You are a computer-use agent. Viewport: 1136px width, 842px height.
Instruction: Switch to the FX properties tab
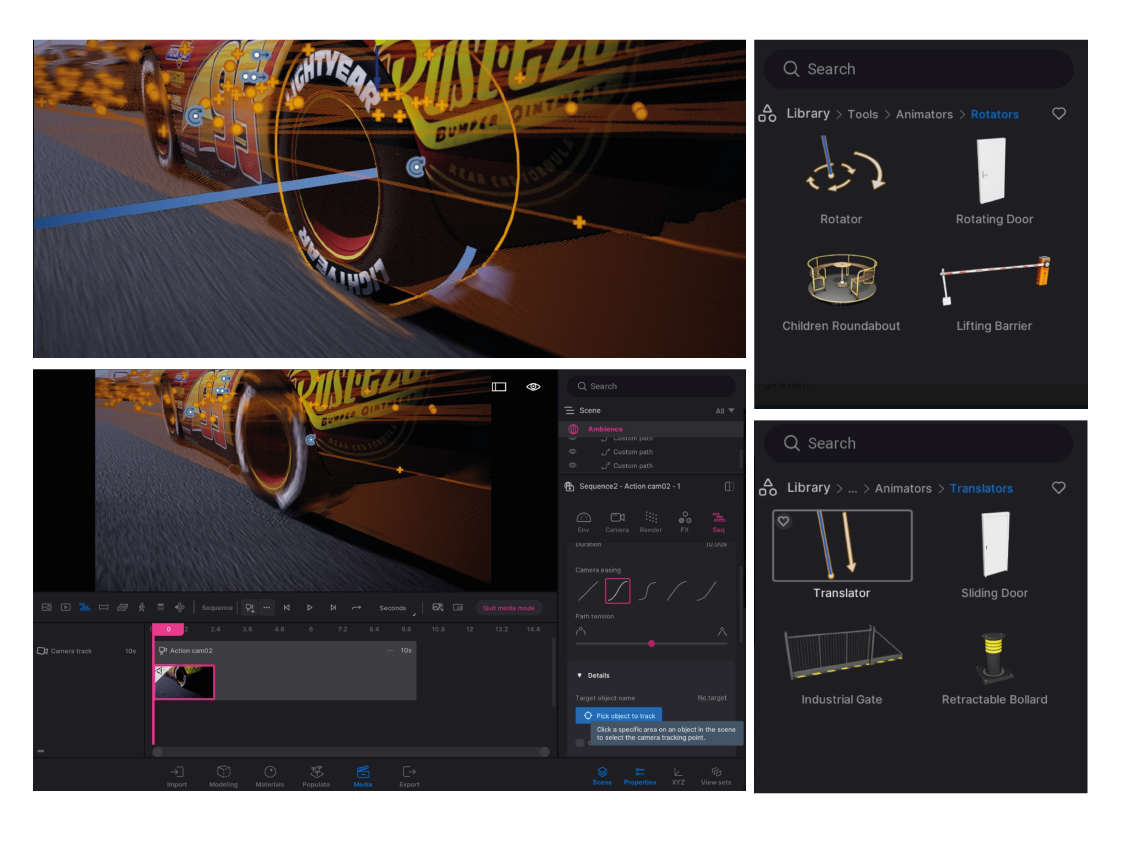click(685, 521)
